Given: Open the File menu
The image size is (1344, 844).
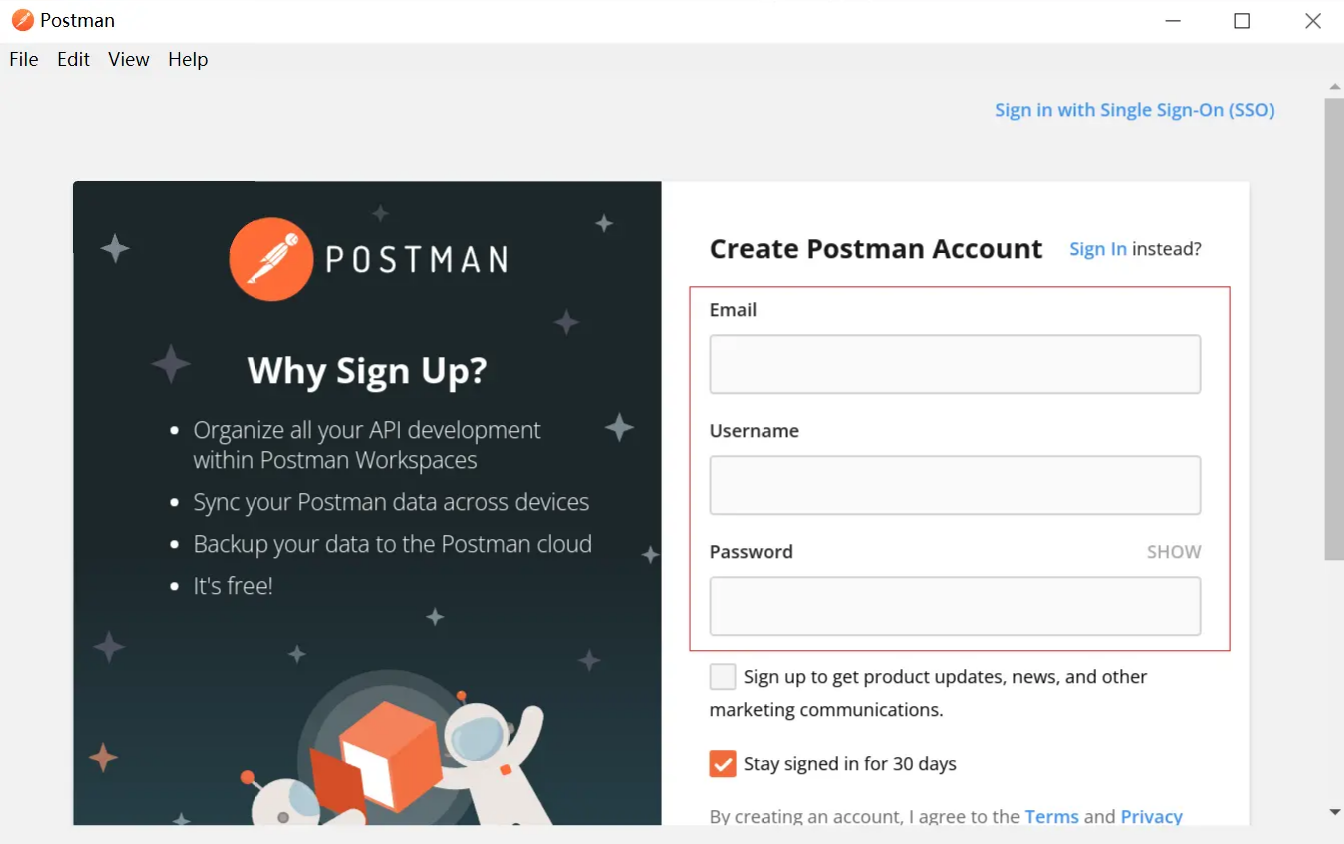Looking at the screenshot, I should 23,59.
